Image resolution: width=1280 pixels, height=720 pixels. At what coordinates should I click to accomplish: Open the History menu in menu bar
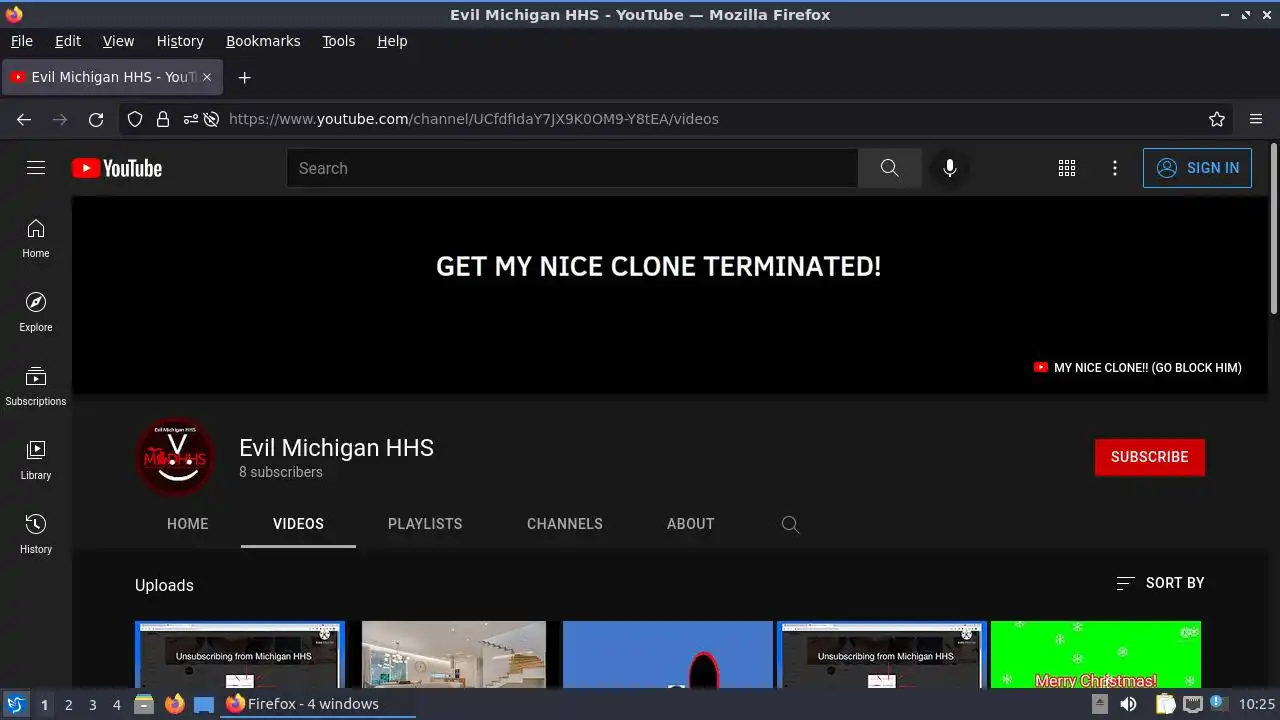click(x=180, y=41)
